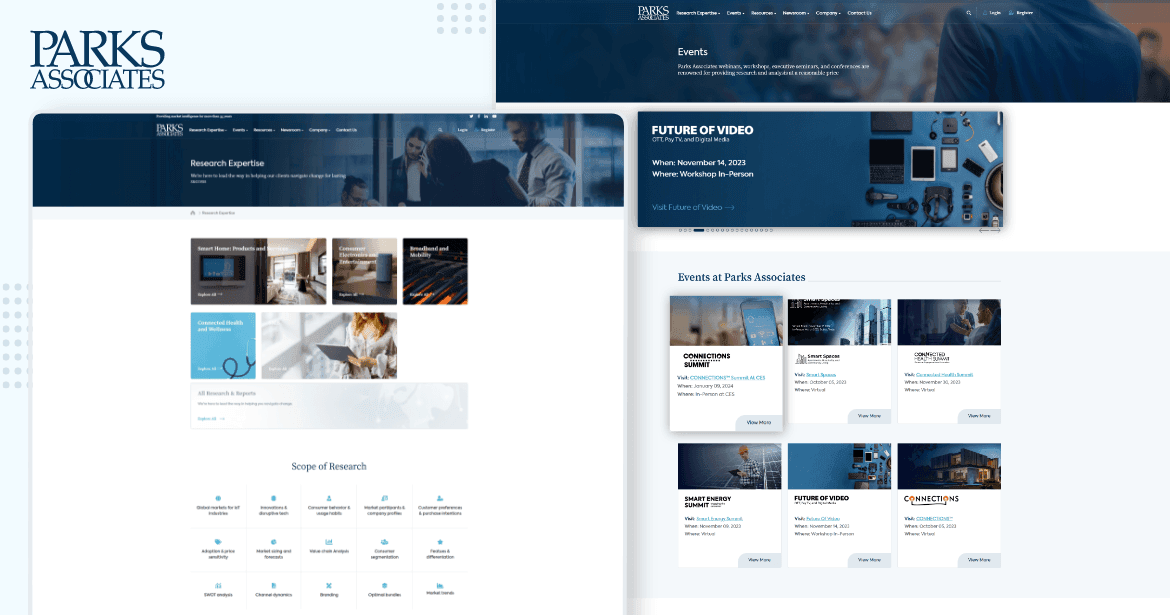Expand Research Expertise menu on Events page

click(x=698, y=13)
